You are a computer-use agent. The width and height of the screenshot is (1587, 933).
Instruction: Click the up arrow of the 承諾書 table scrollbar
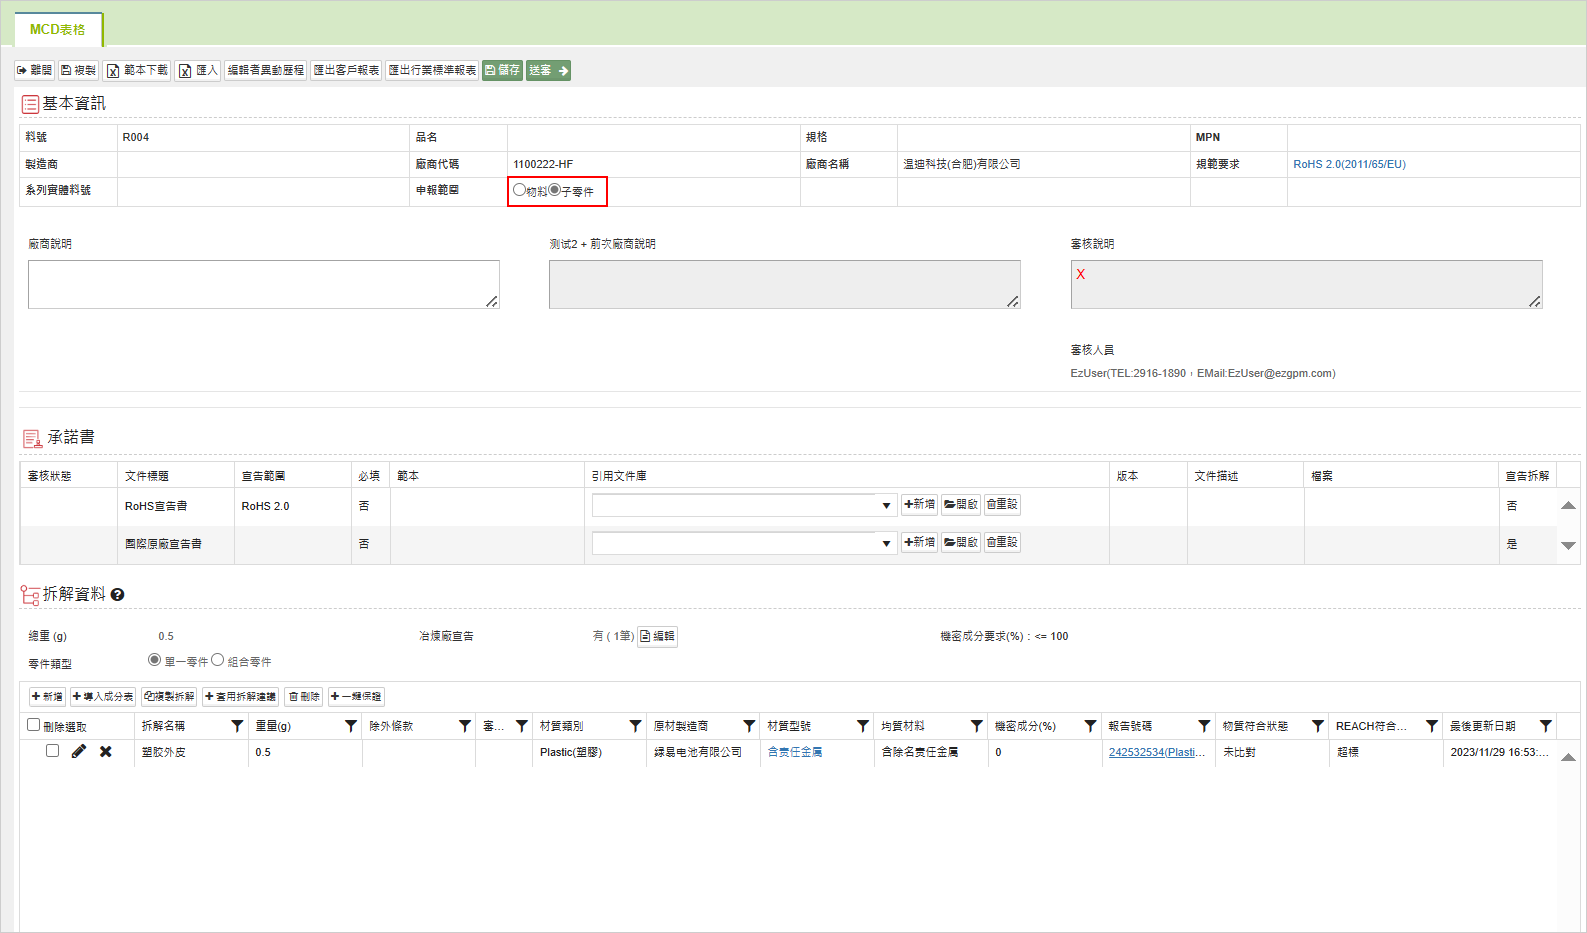[x=1568, y=506]
